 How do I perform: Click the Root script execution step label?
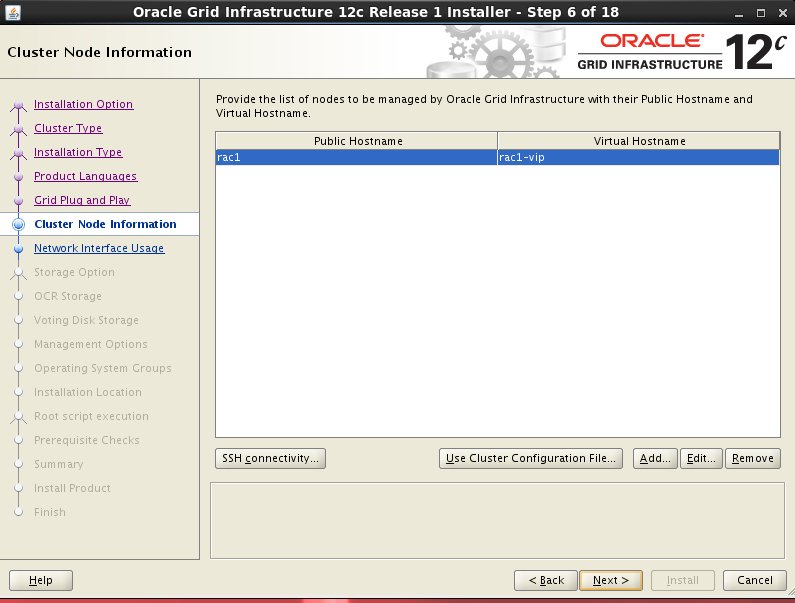tap(91, 416)
